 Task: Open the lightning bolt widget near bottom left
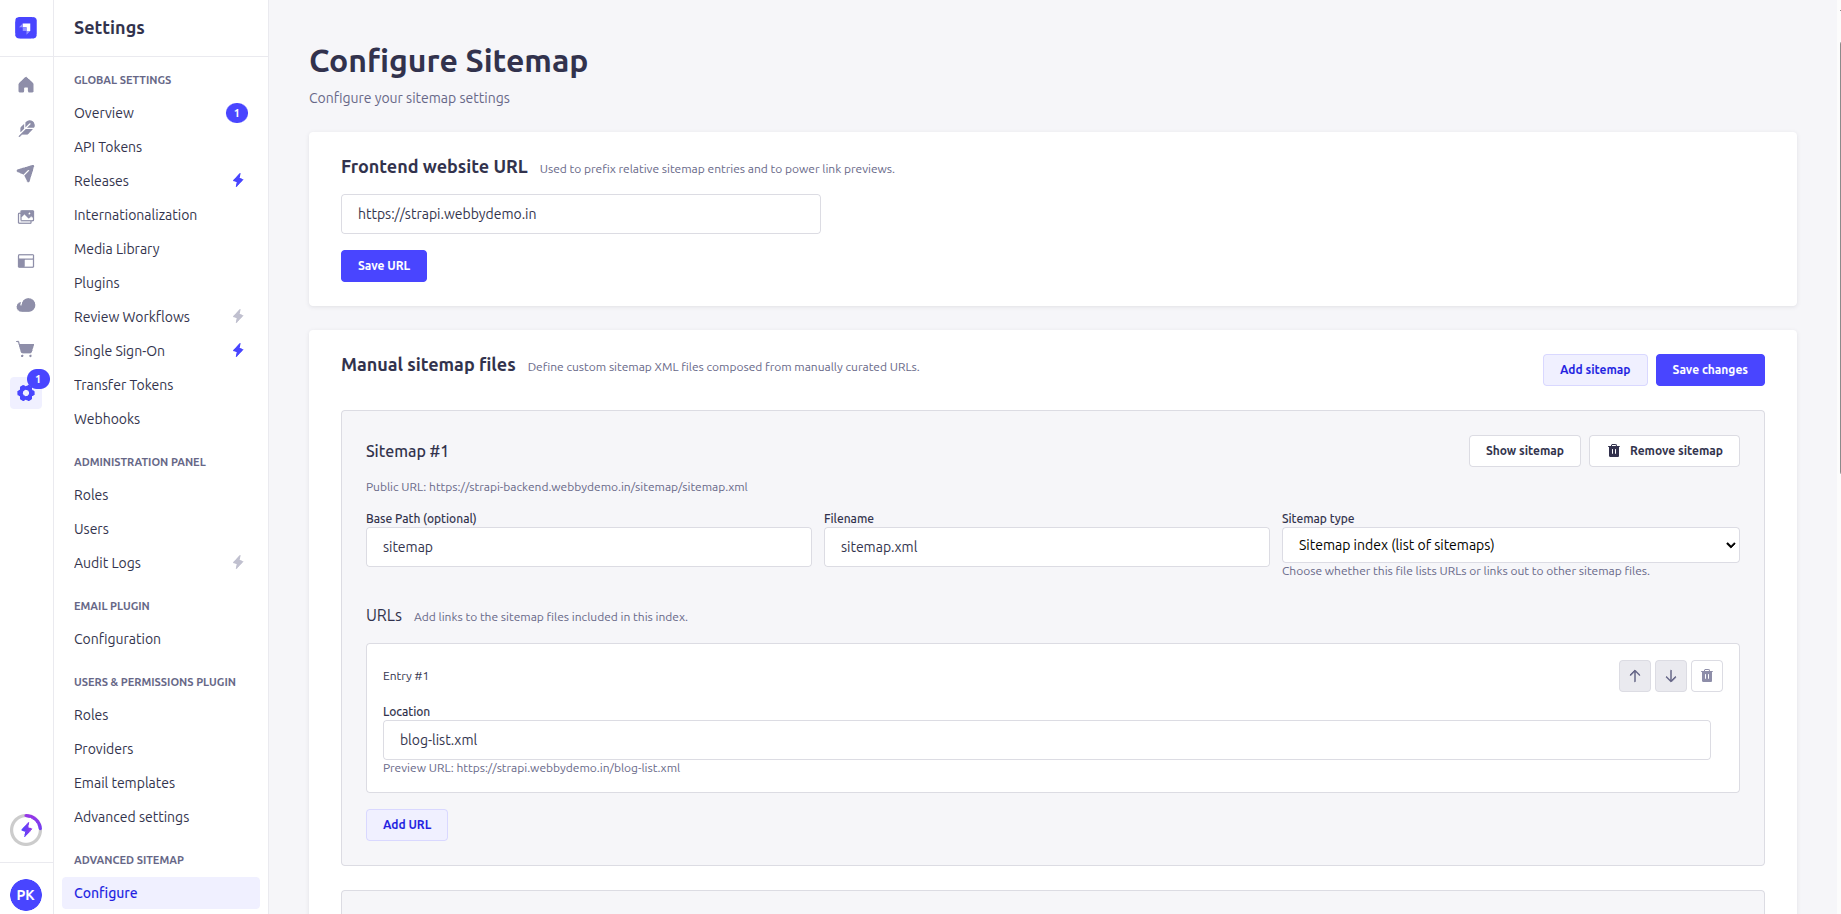coord(26,829)
